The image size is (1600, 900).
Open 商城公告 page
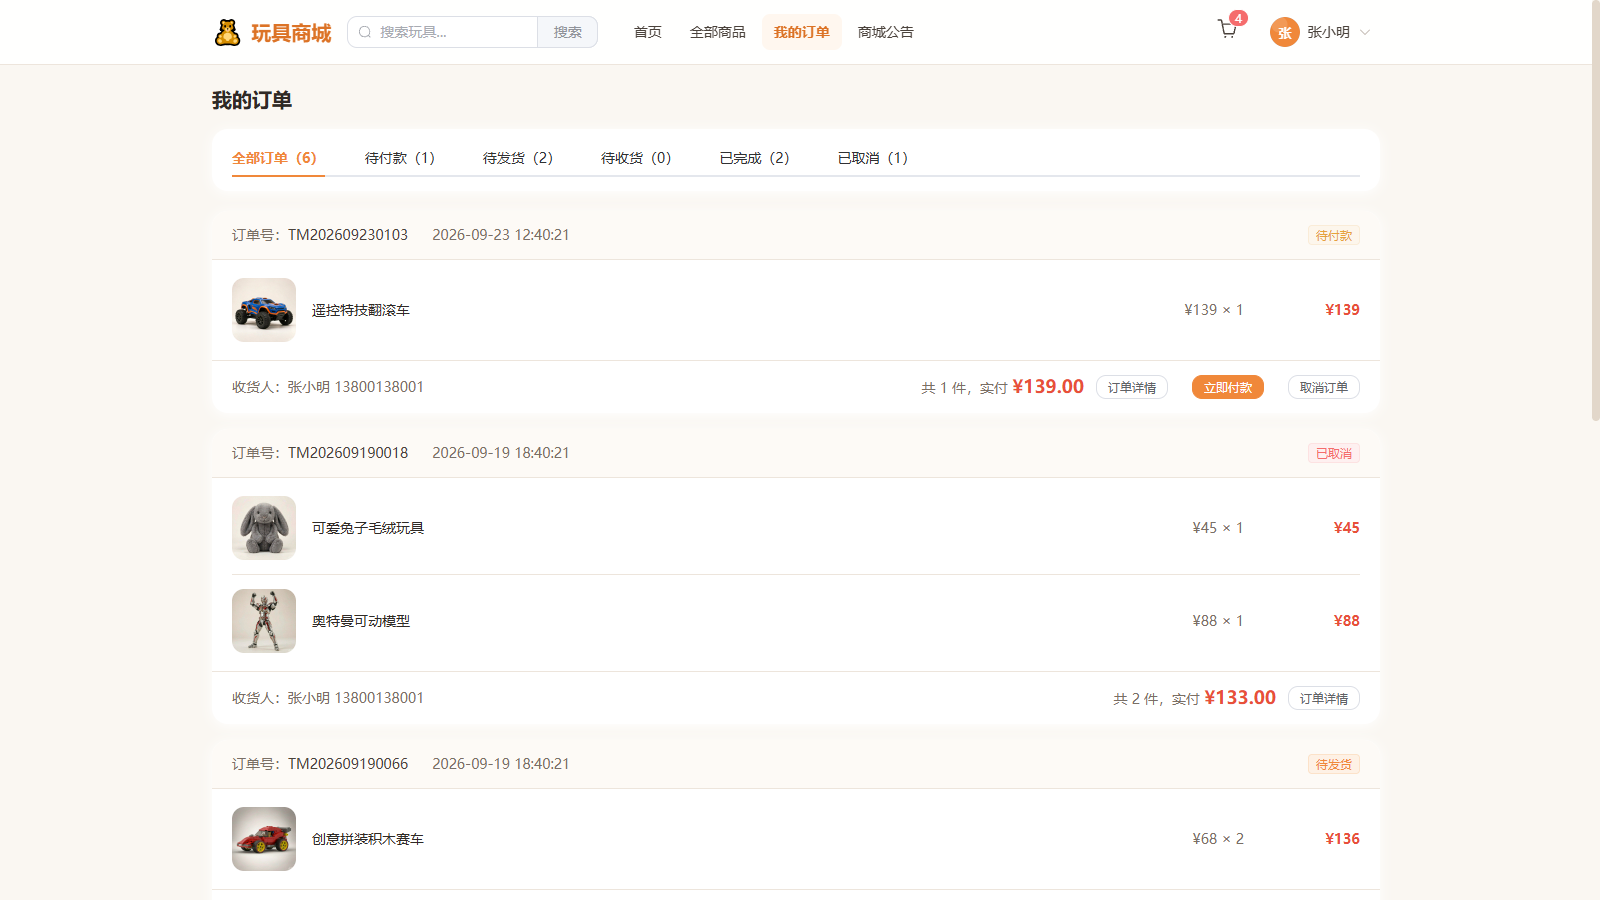[886, 32]
